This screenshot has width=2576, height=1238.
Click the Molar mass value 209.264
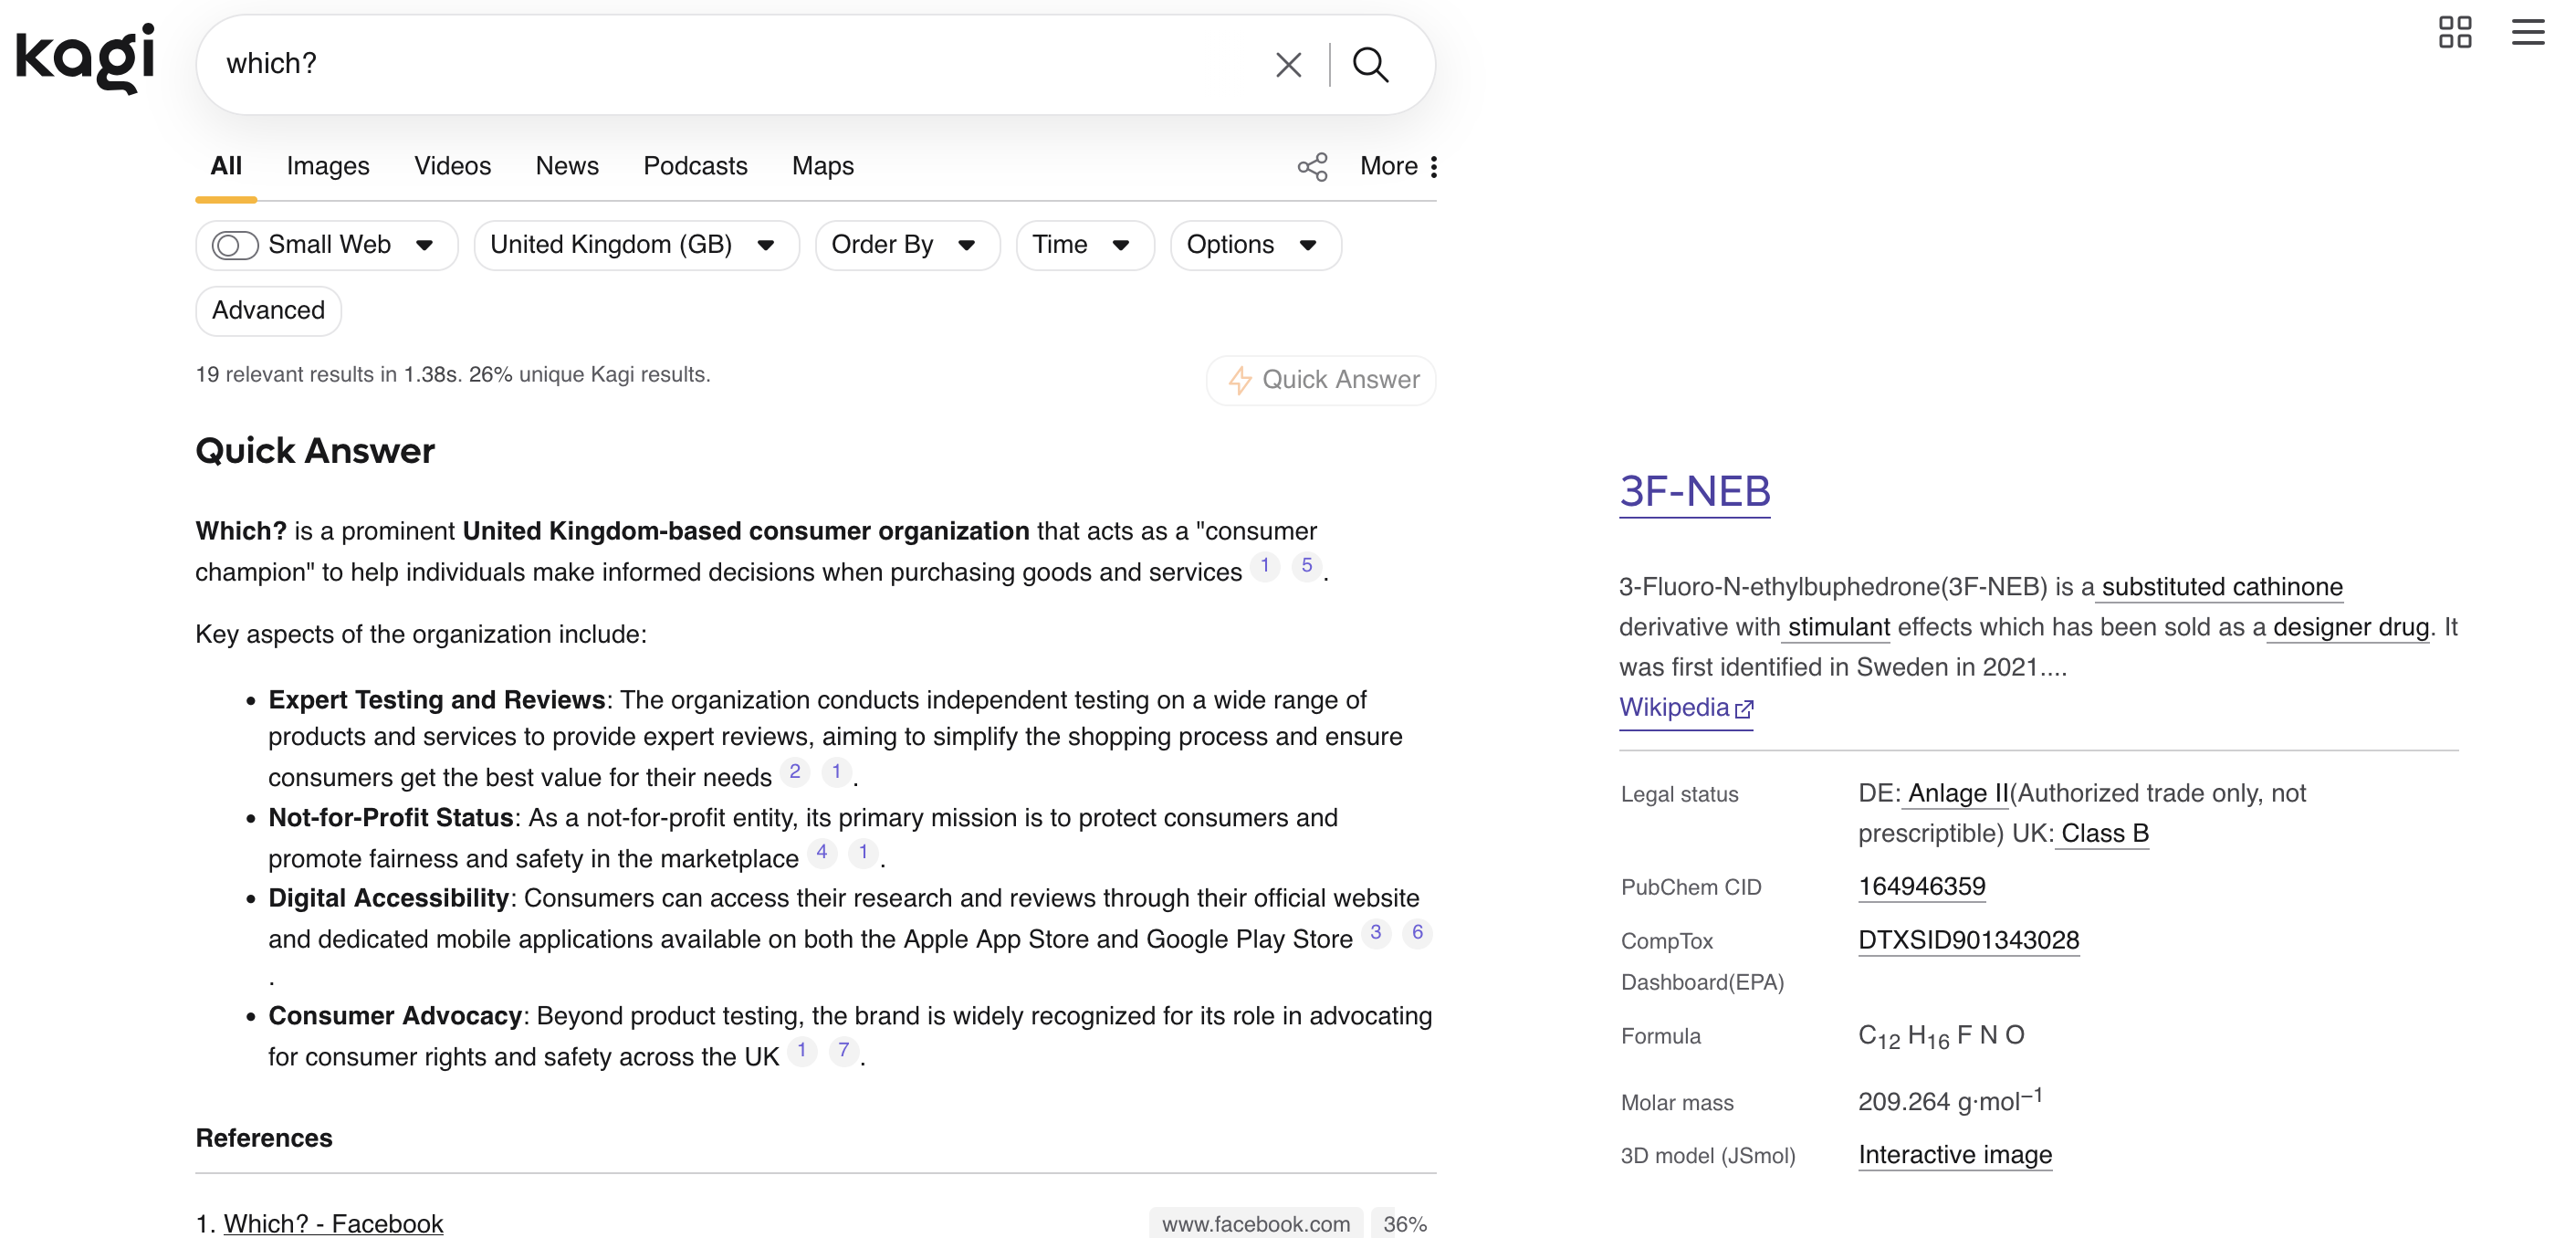coord(1950,1101)
